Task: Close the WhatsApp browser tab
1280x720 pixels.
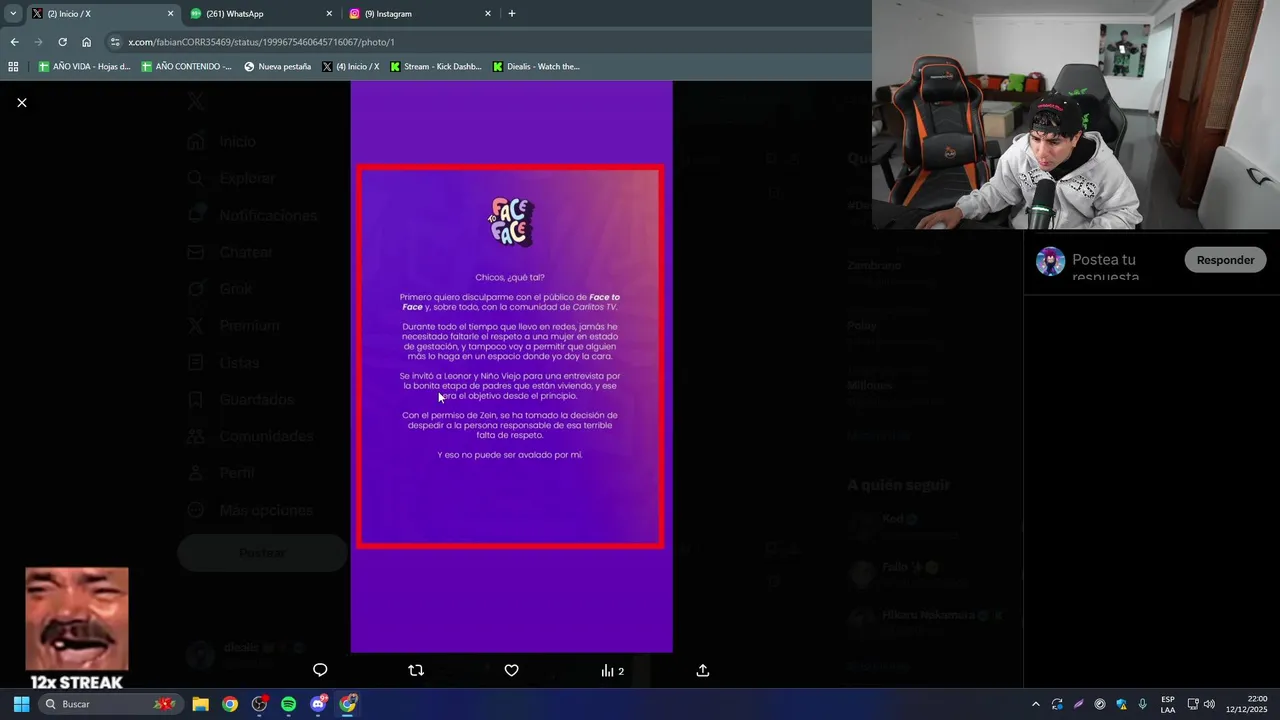Action: [x=329, y=14]
